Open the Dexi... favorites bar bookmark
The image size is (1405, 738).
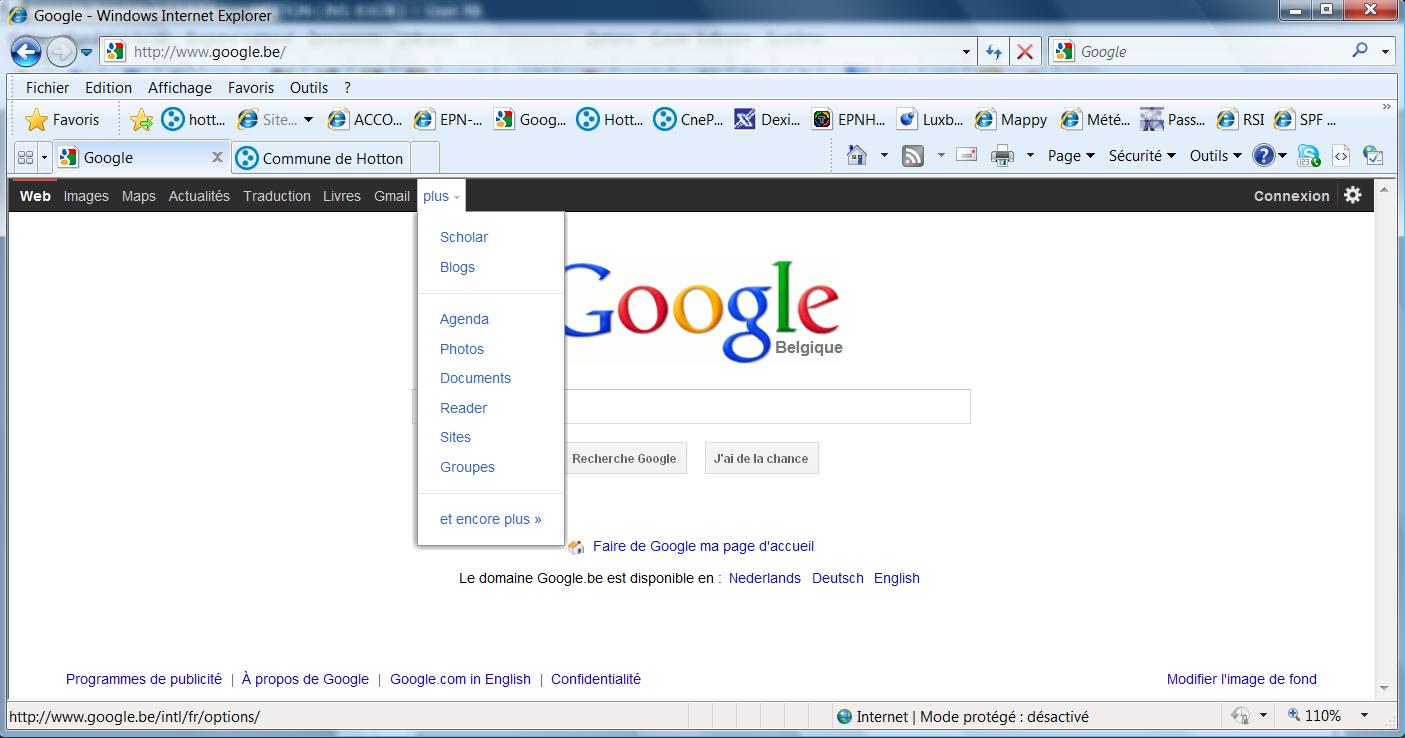click(x=767, y=120)
